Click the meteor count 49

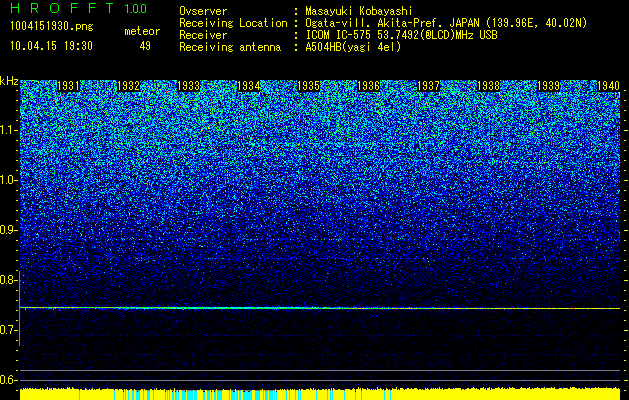[x=145, y=46]
